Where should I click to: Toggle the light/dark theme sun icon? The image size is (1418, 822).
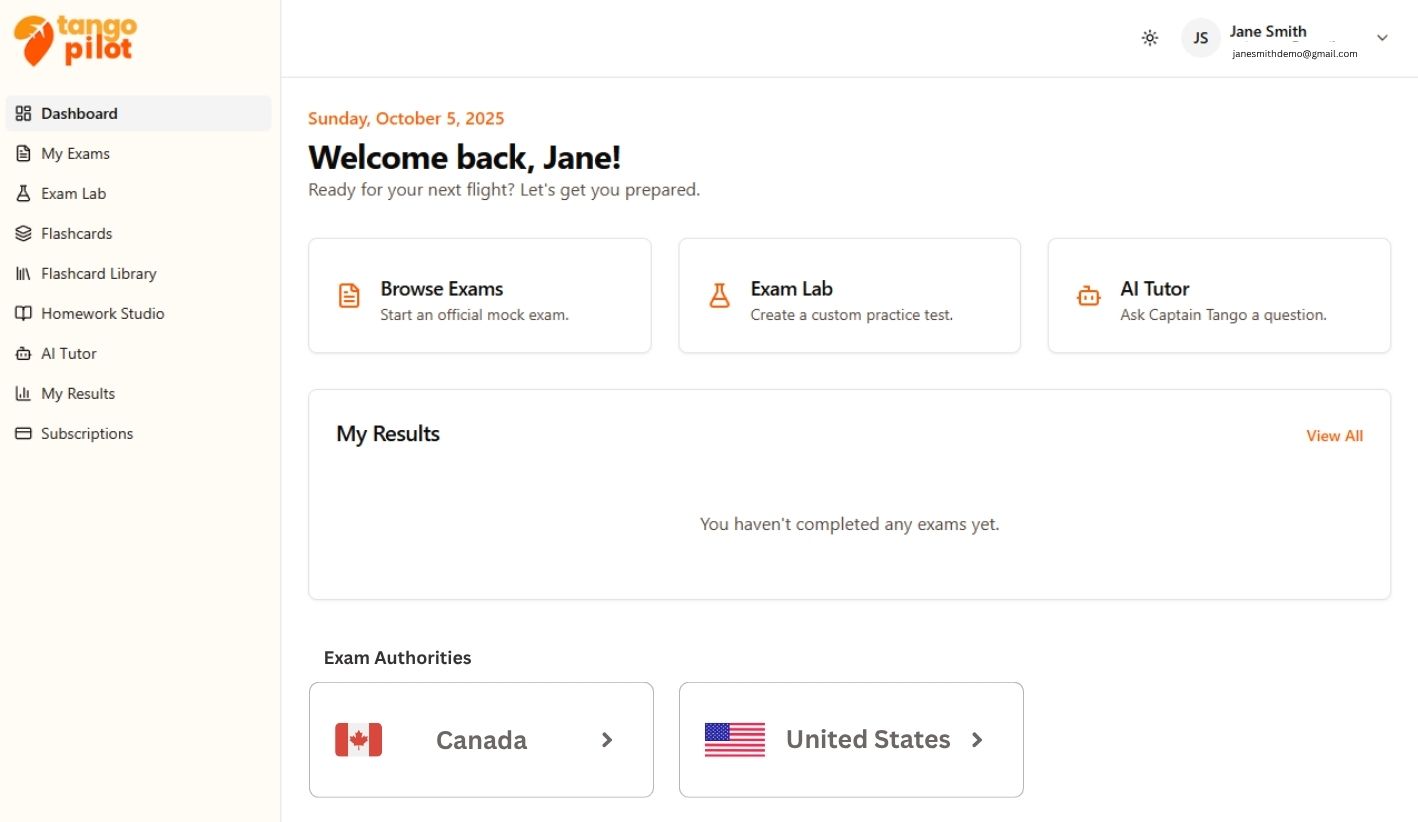(1150, 38)
